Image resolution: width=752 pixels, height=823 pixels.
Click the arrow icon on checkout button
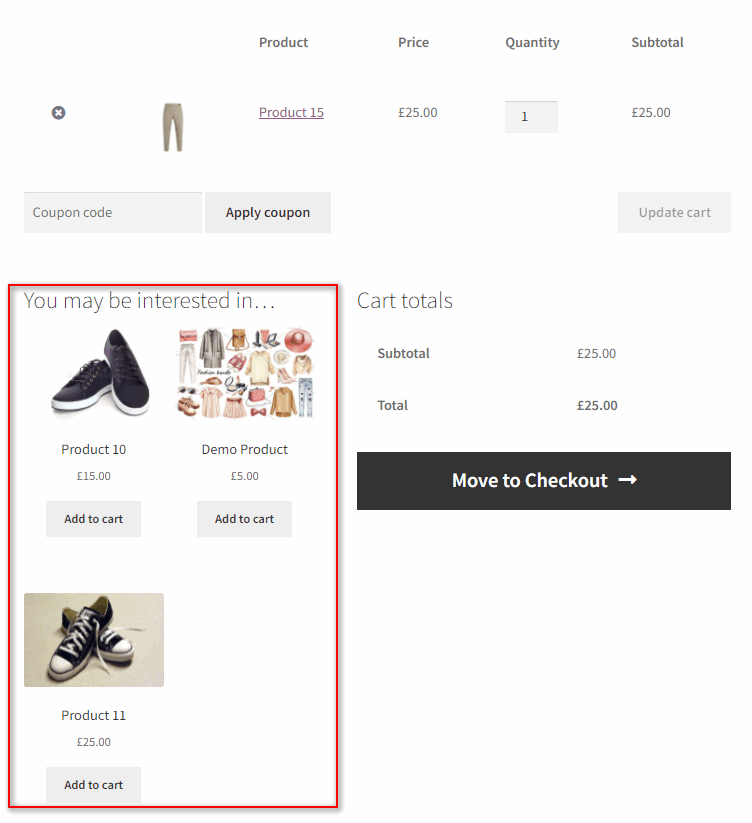(627, 481)
